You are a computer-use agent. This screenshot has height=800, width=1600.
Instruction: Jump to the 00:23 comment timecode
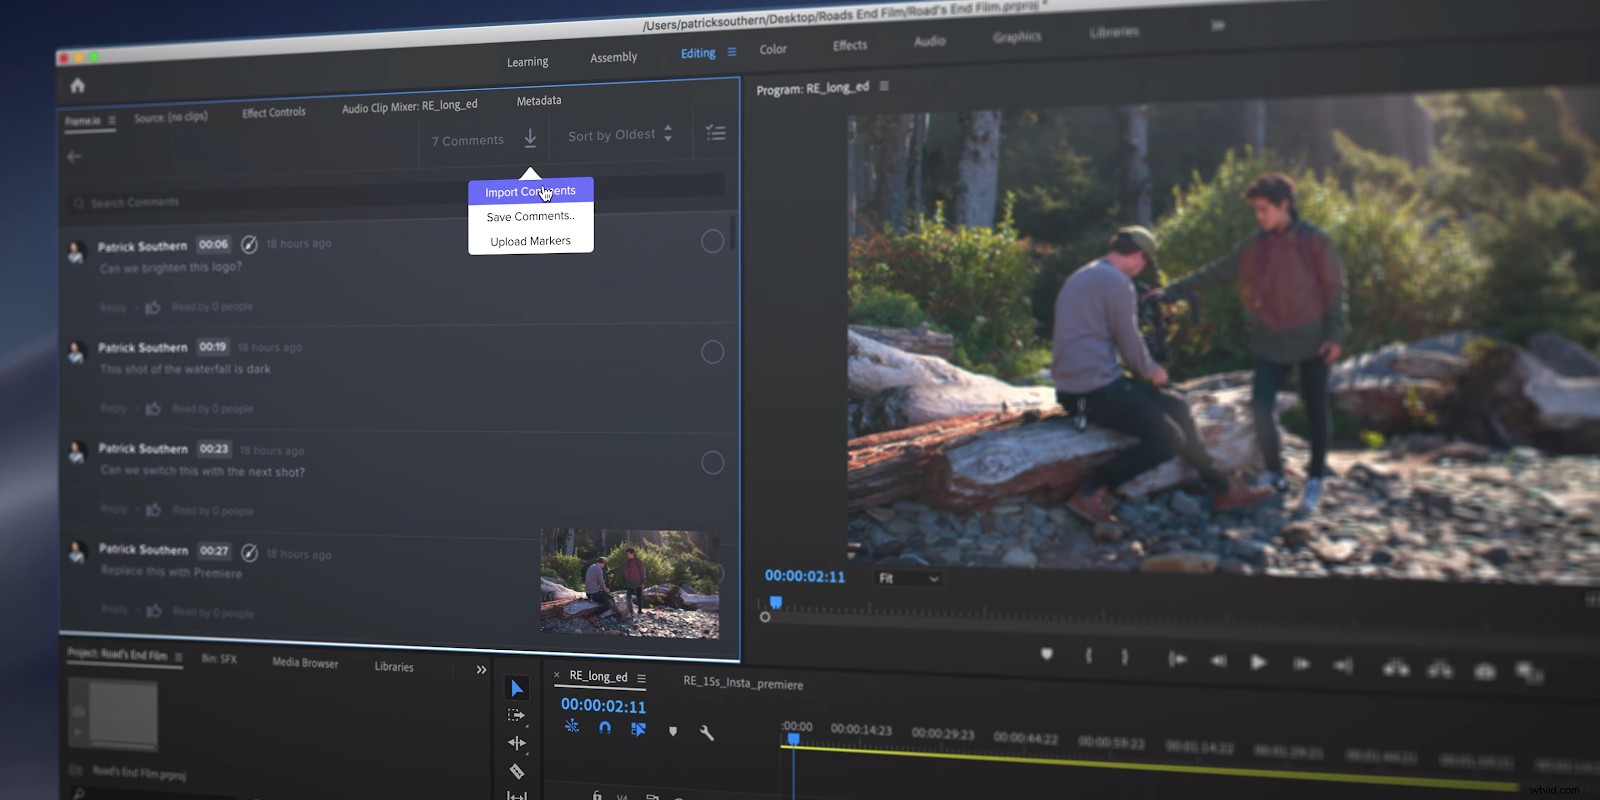(x=214, y=449)
